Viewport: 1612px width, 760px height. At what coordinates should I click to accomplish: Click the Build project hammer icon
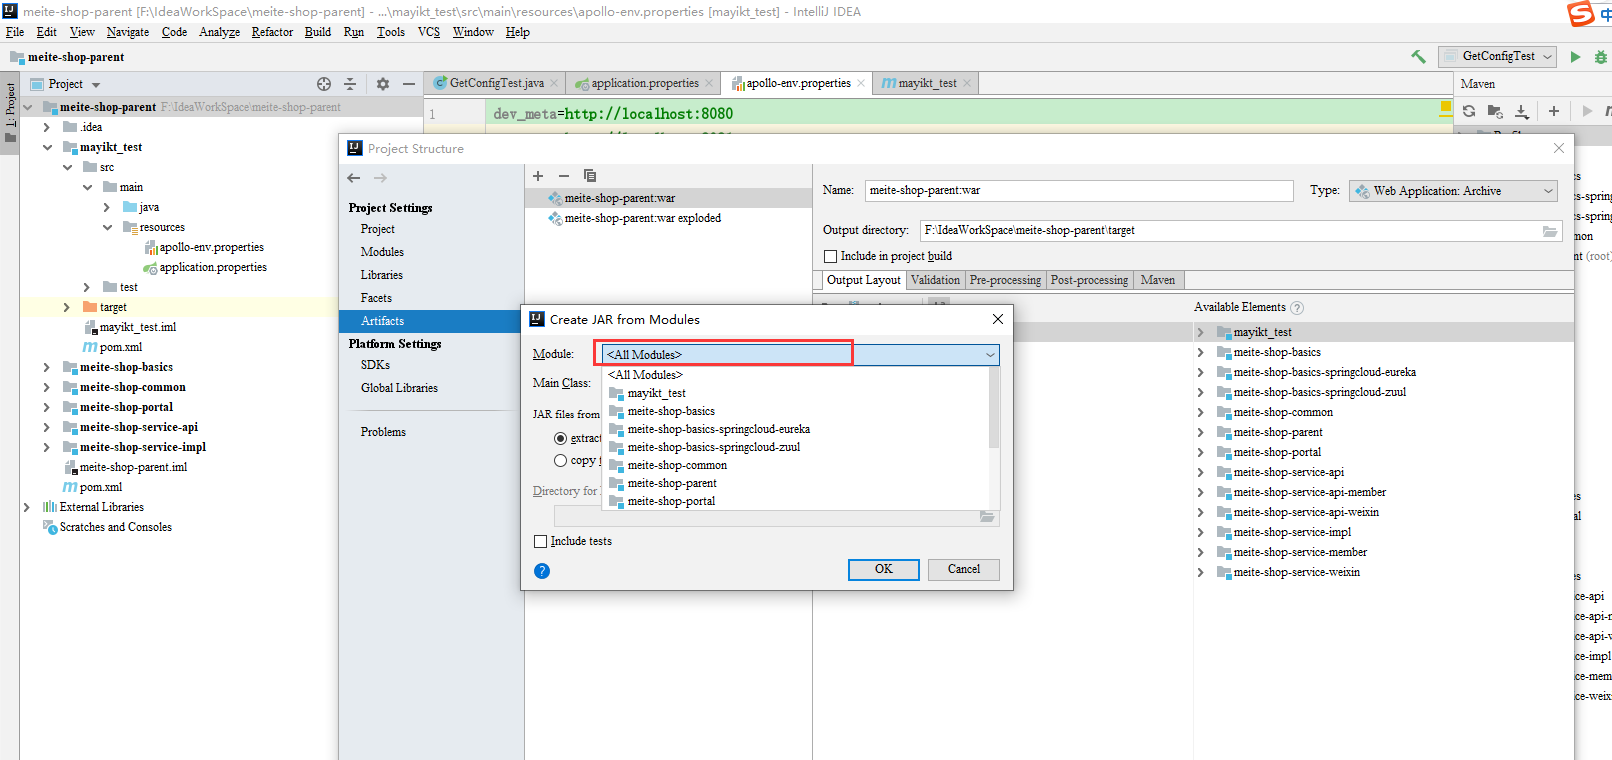[1418, 57]
